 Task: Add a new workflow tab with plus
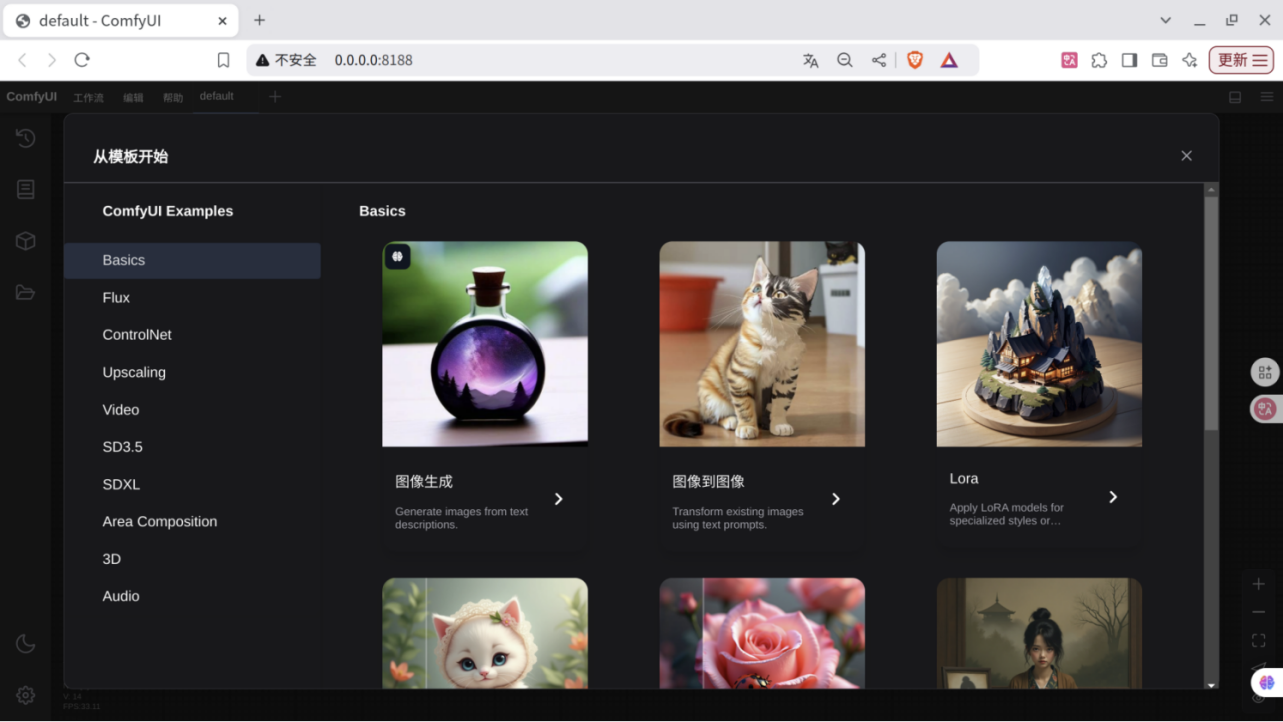pyautogui.click(x=275, y=97)
